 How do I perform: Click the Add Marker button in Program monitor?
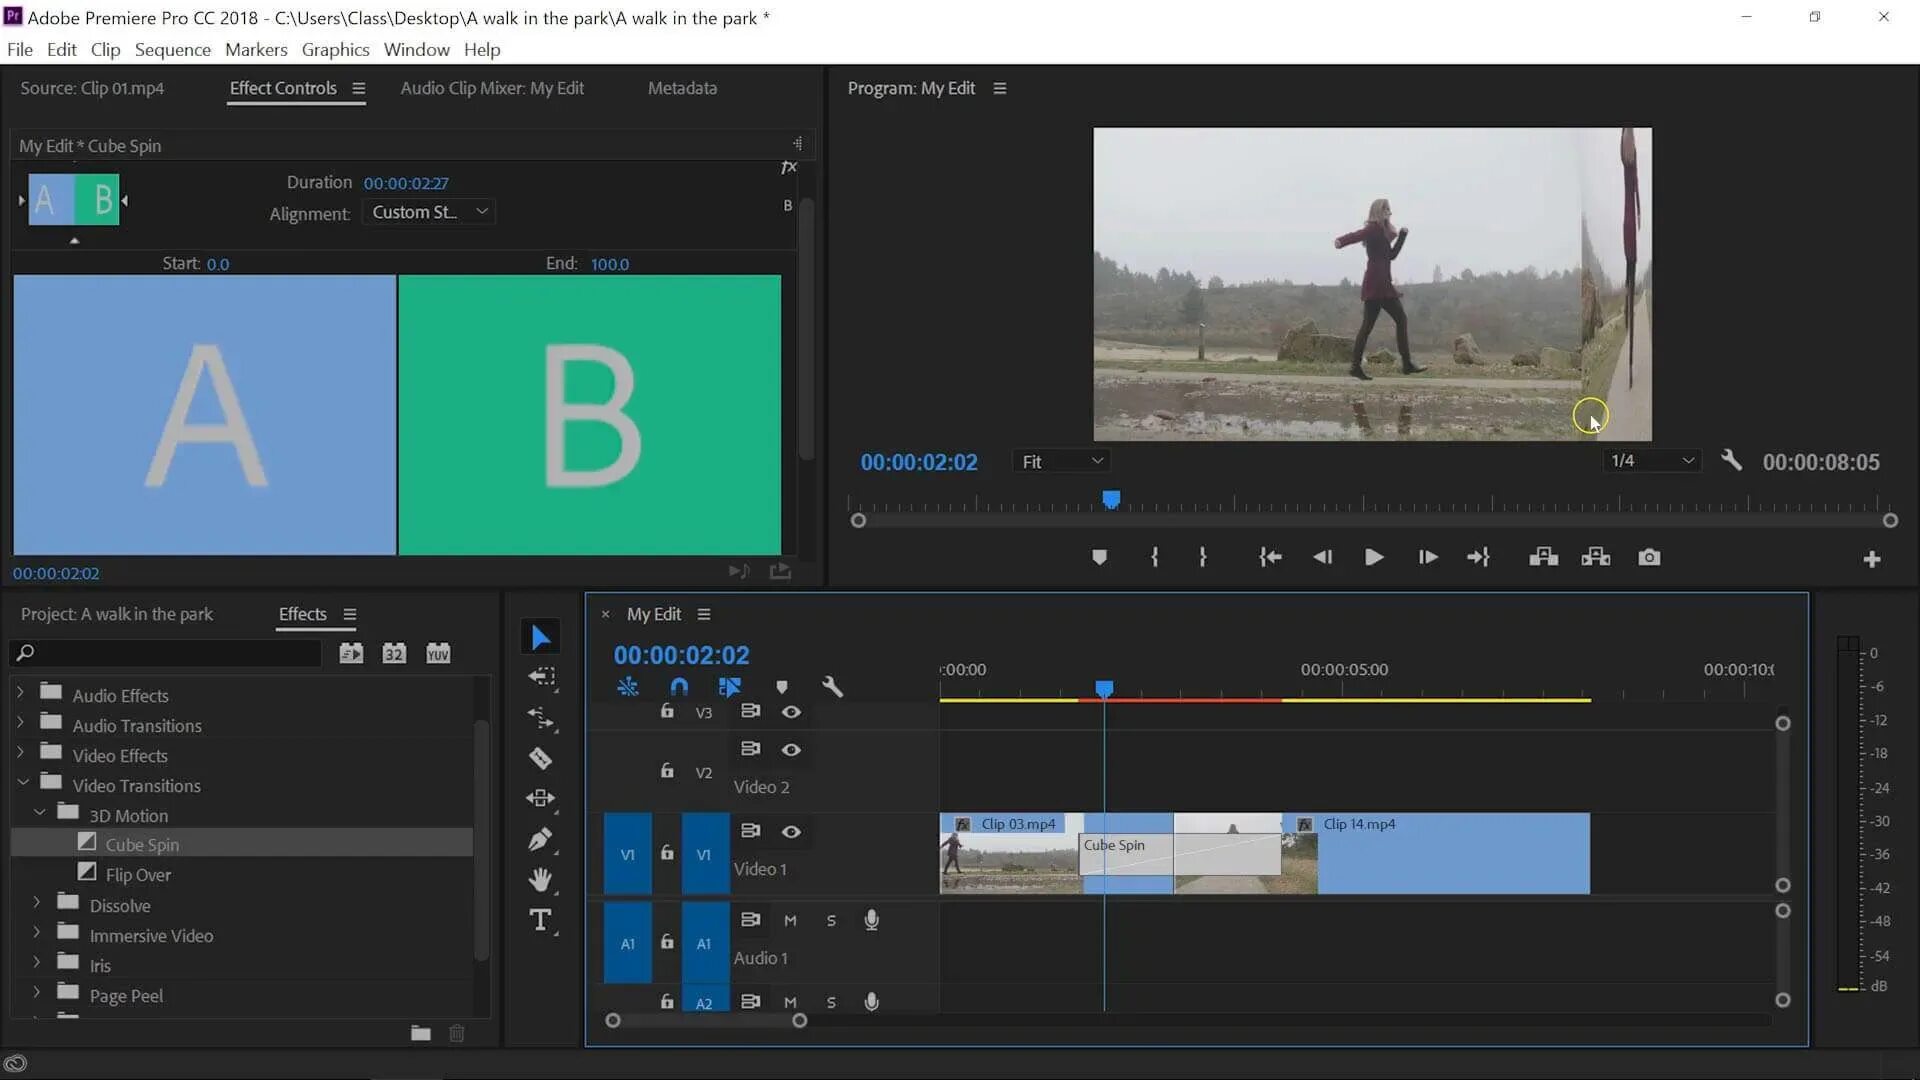pos(1099,558)
